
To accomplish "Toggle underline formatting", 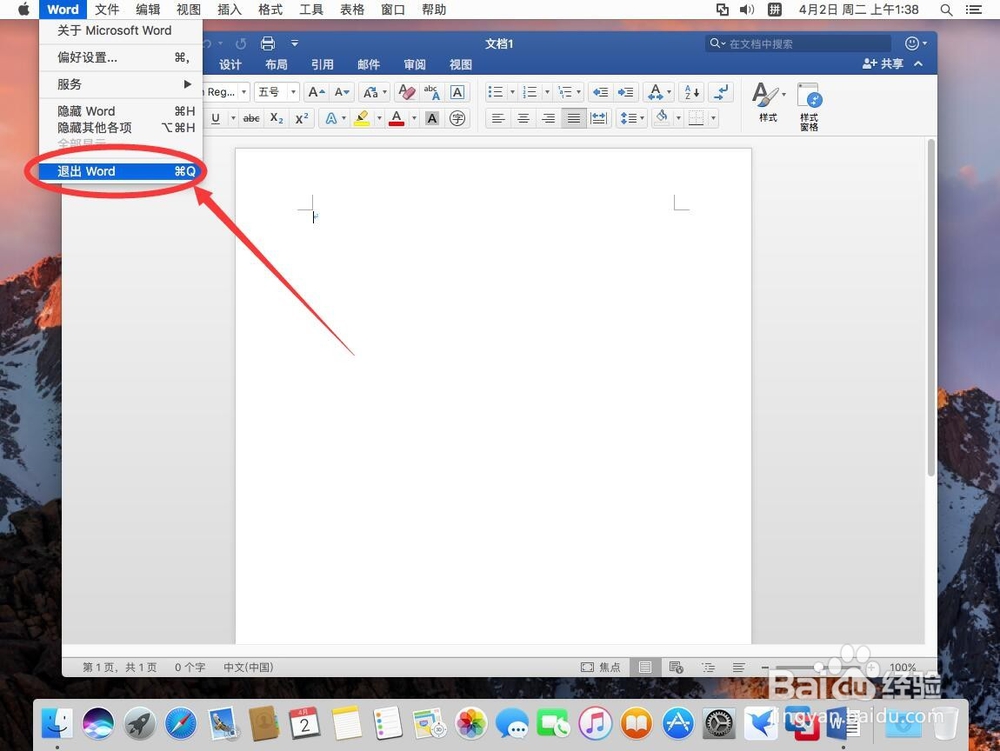I will point(216,119).
